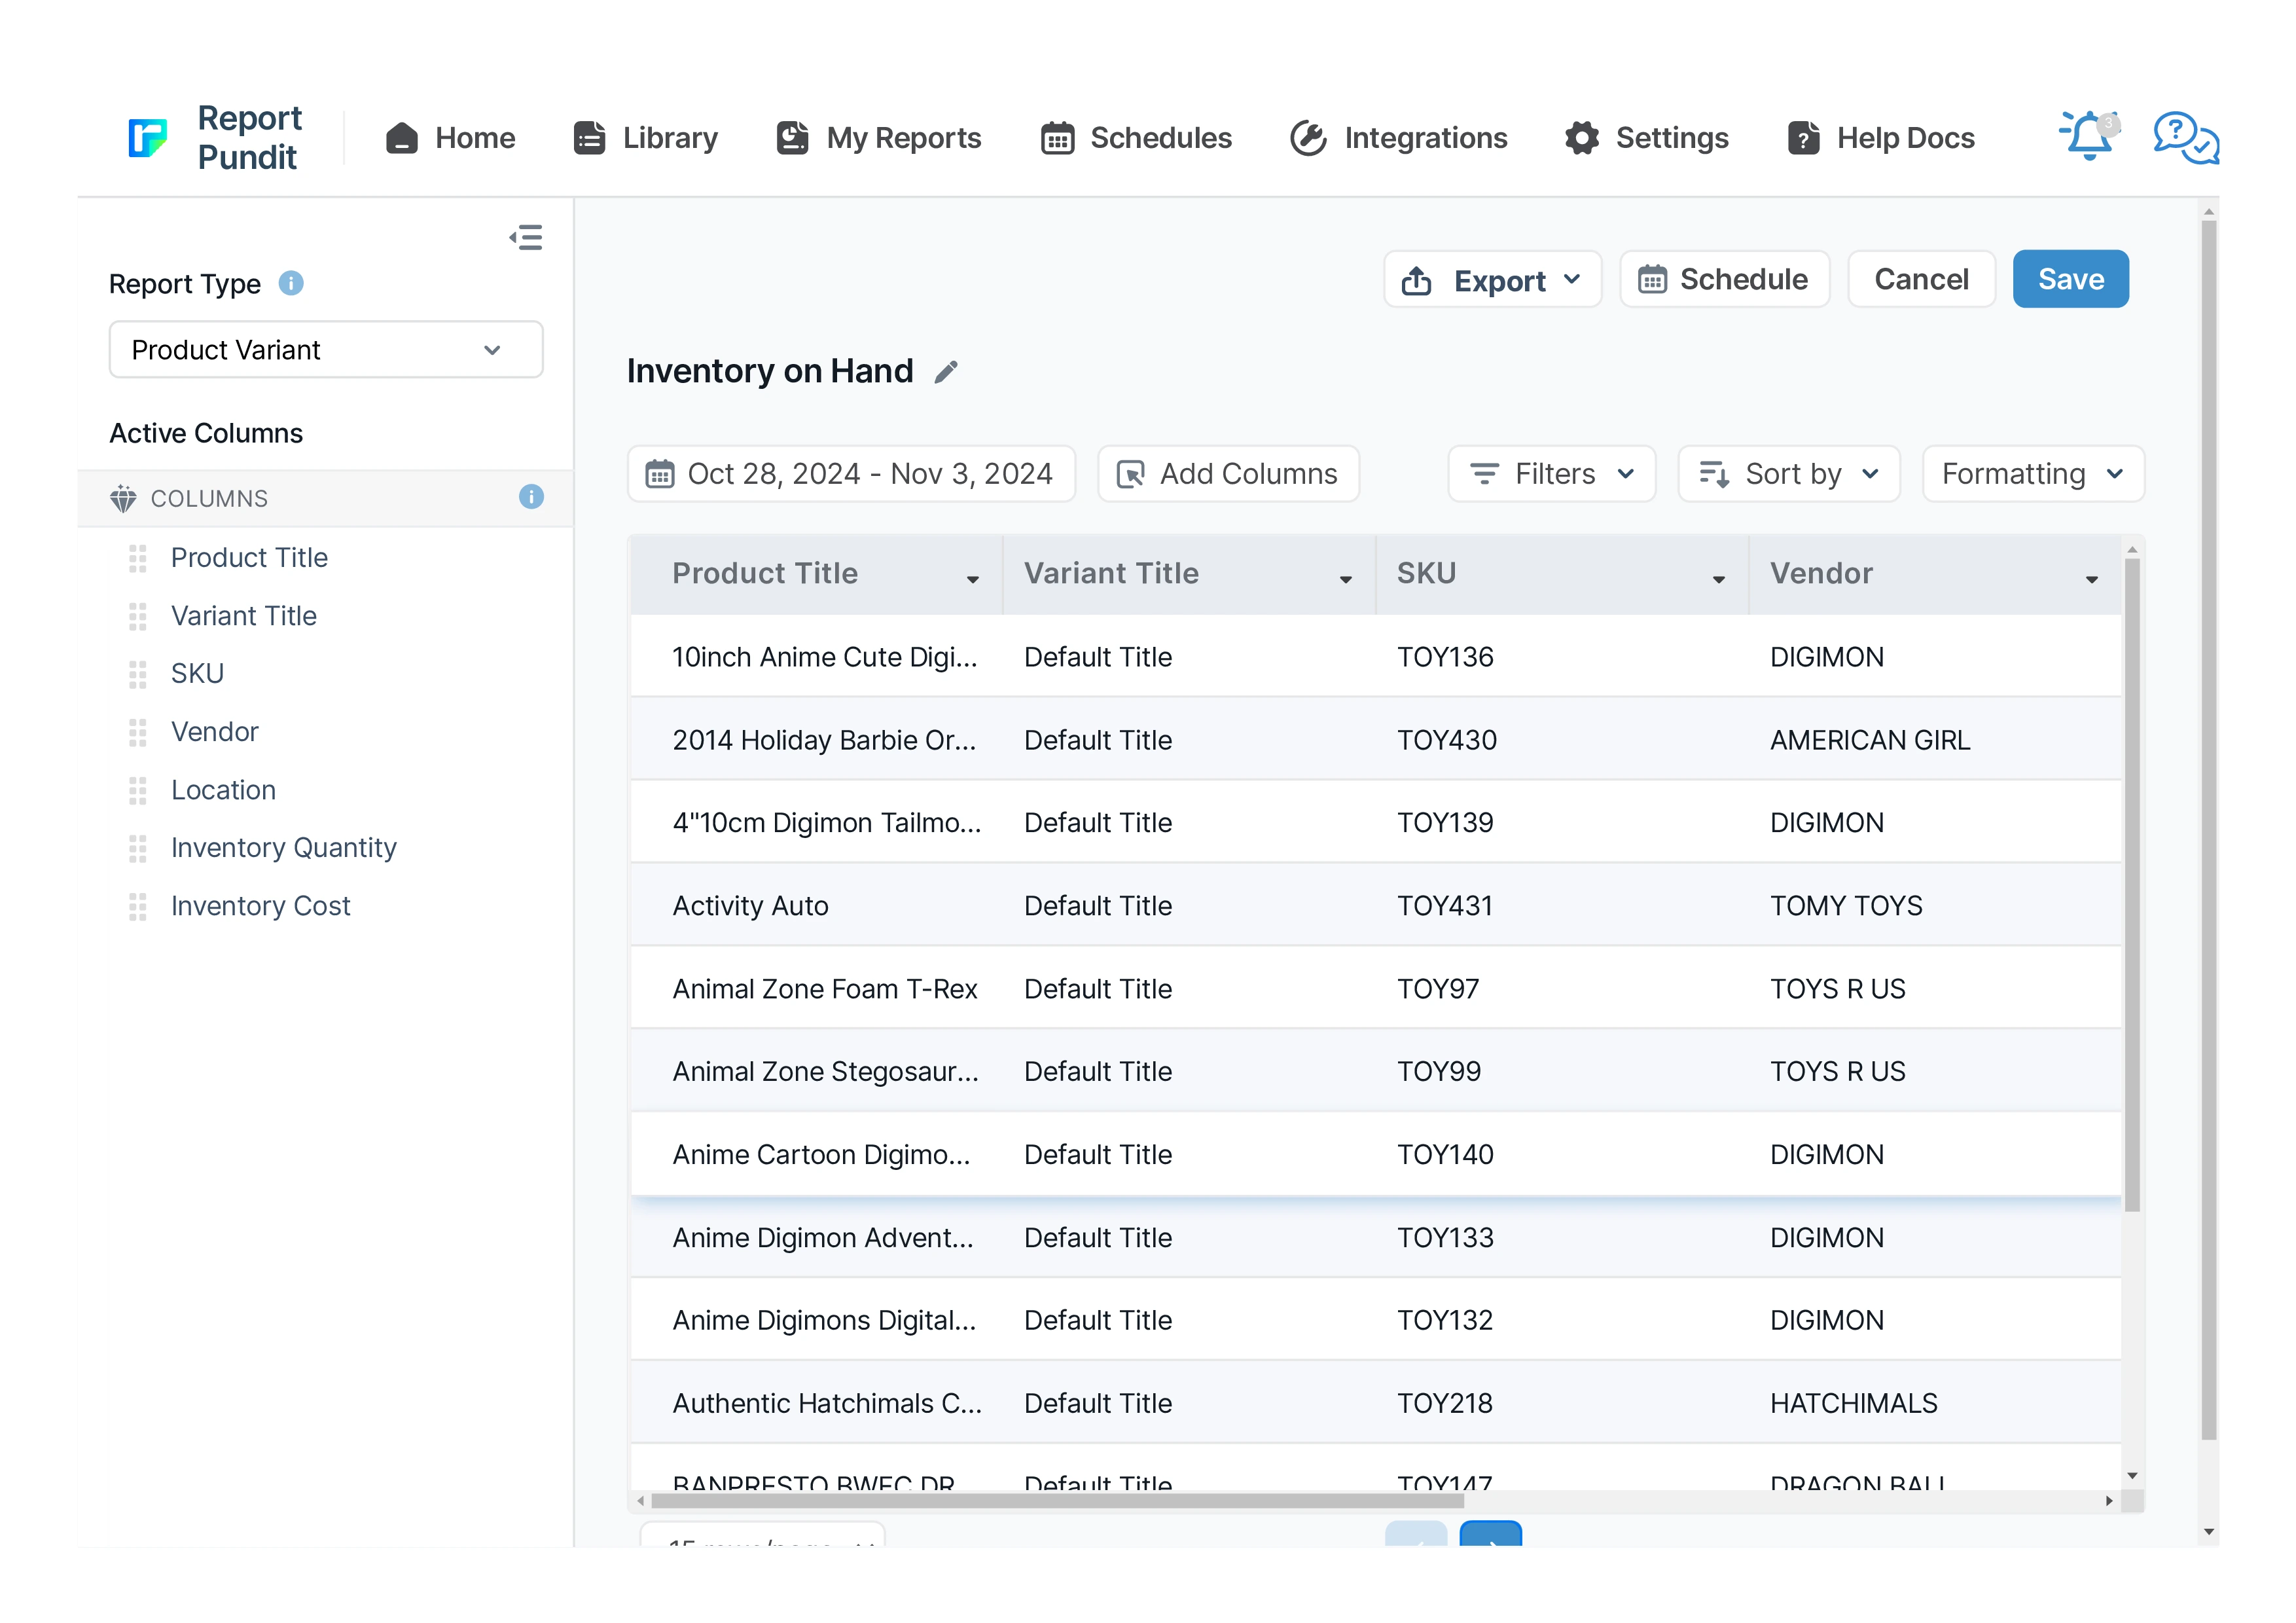Open the Vendor column header menu arrow
Viewport: 2296px width, 1623px height.
(2092, 580)
